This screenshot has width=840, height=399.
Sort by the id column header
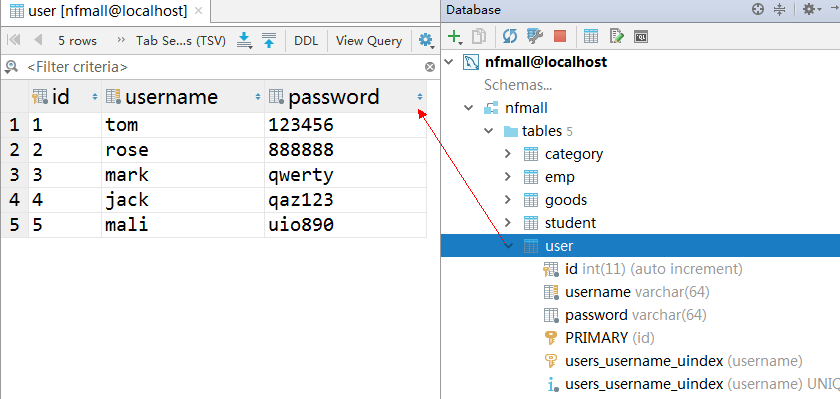click(65, 97)
